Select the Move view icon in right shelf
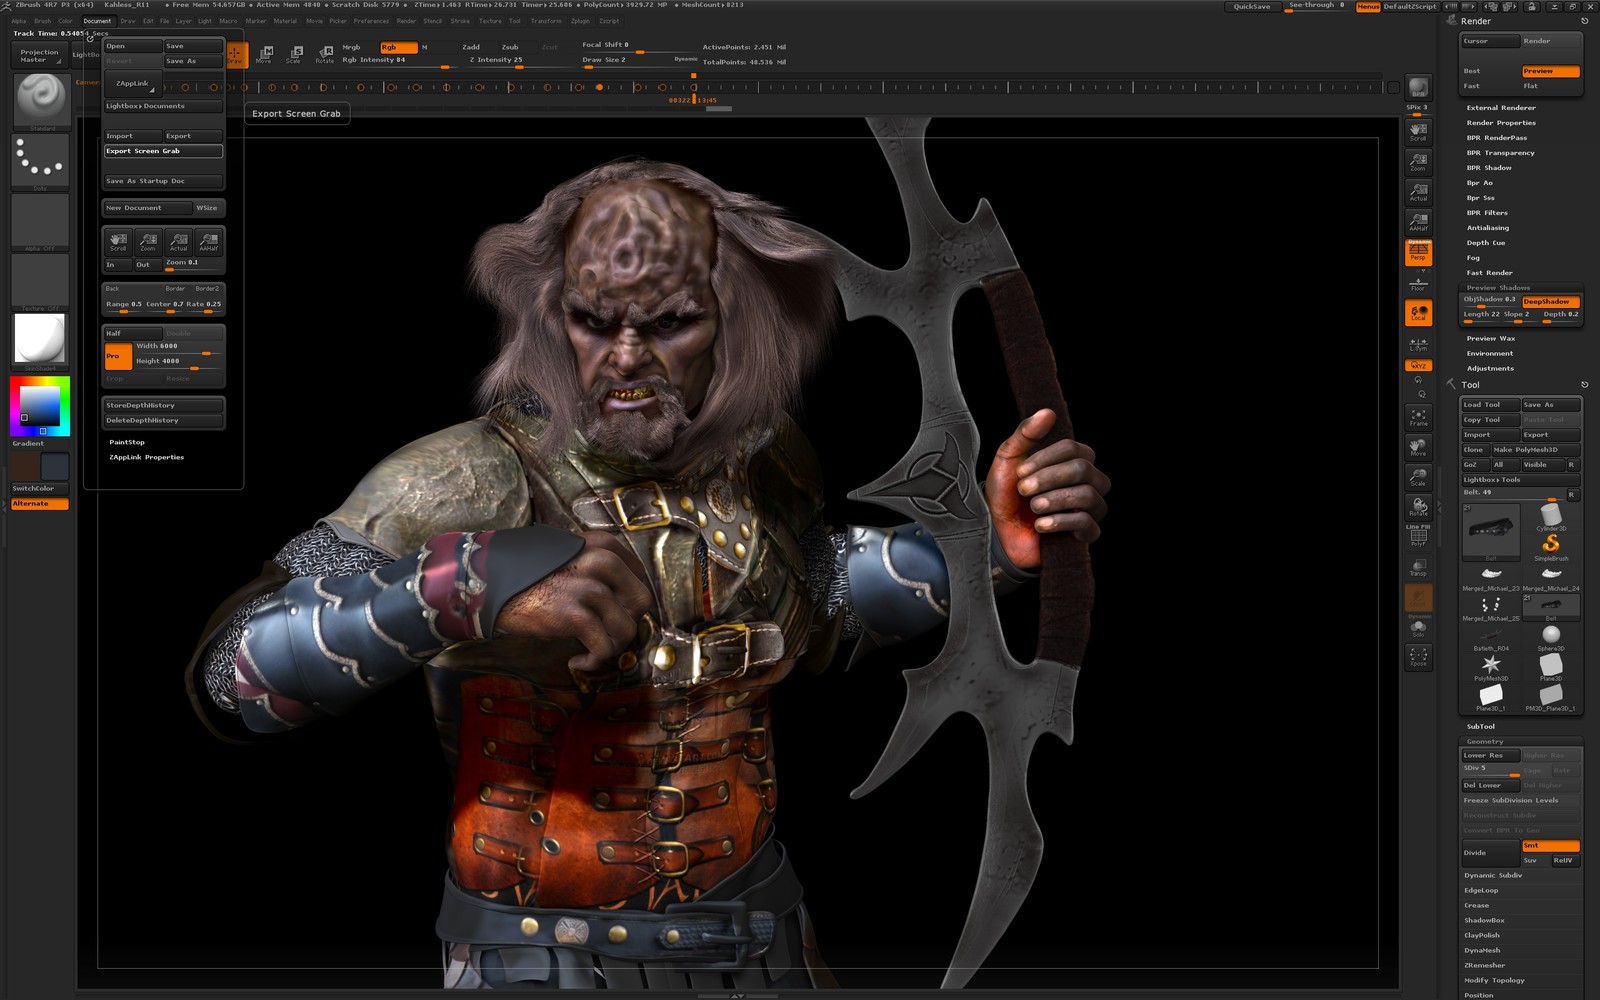Image resolution: width=1600 pixels, height=1000 pixels. (x=1418, y=446)
